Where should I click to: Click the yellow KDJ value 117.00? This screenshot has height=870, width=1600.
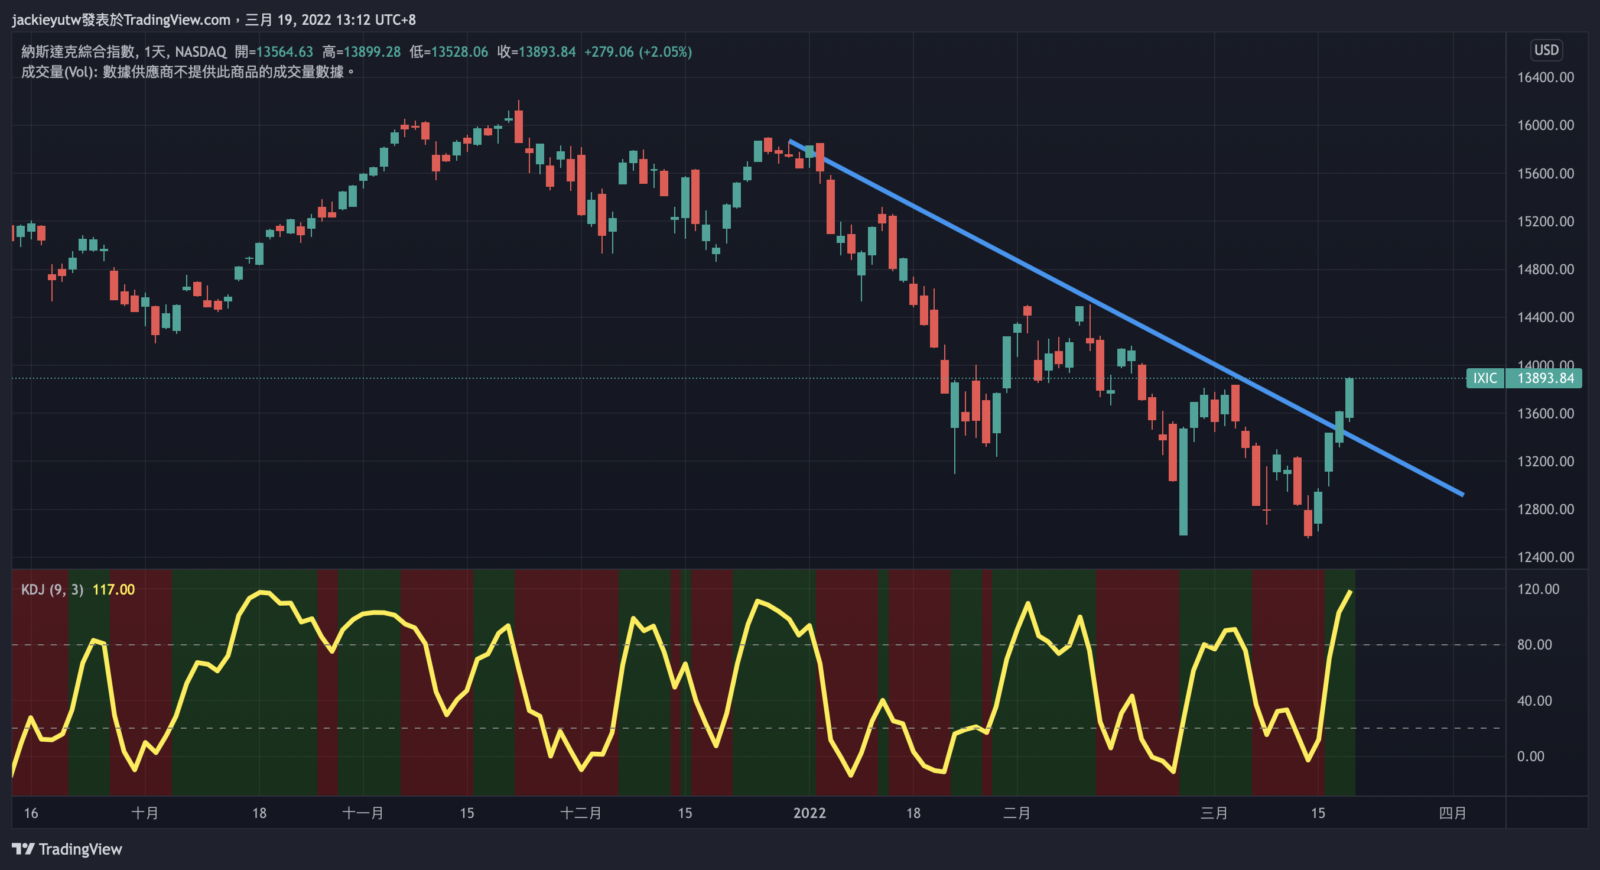pyautogui.click(x=113, y=590)
